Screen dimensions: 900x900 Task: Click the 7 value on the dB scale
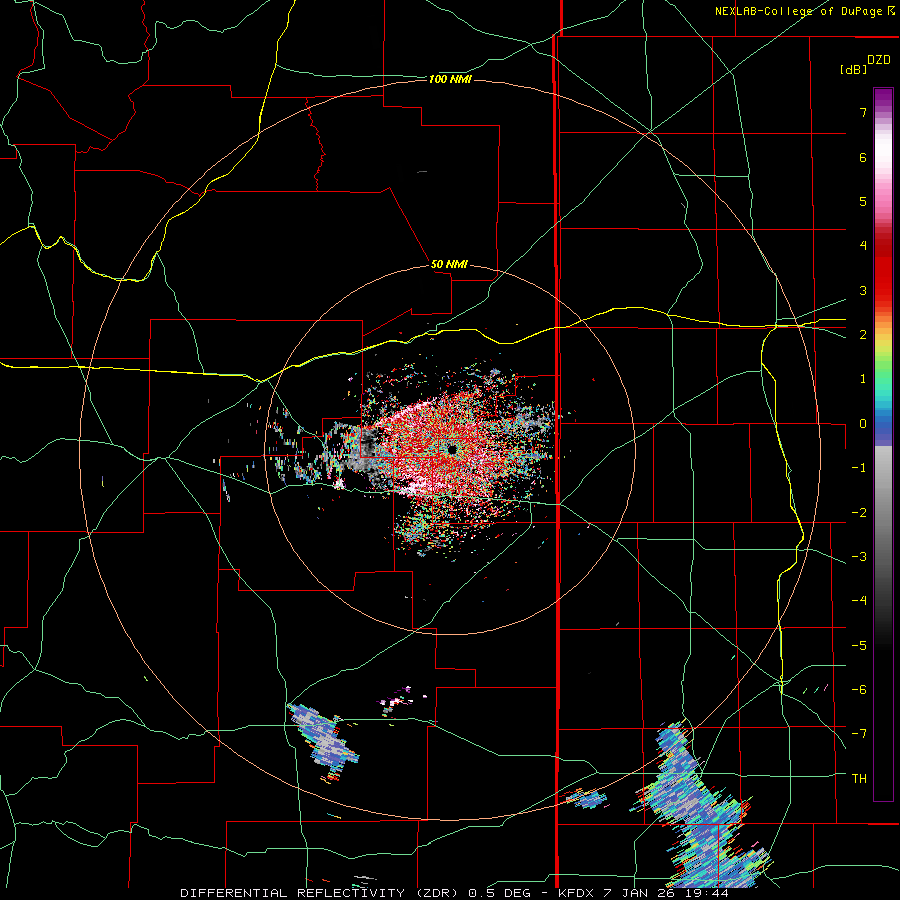863,112
